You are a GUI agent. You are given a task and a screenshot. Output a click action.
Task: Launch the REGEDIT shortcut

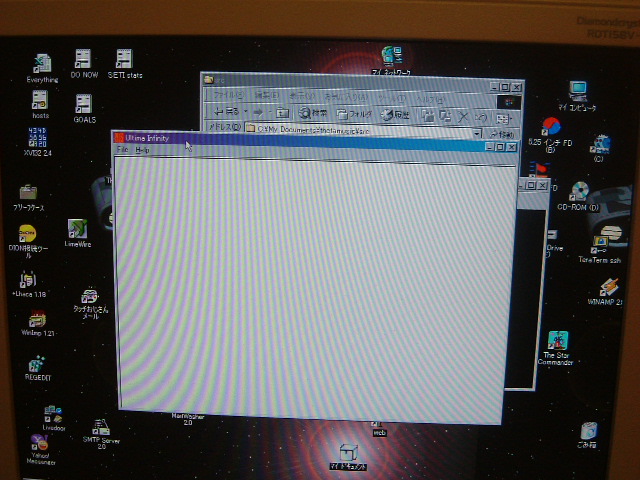click(37, 364)
